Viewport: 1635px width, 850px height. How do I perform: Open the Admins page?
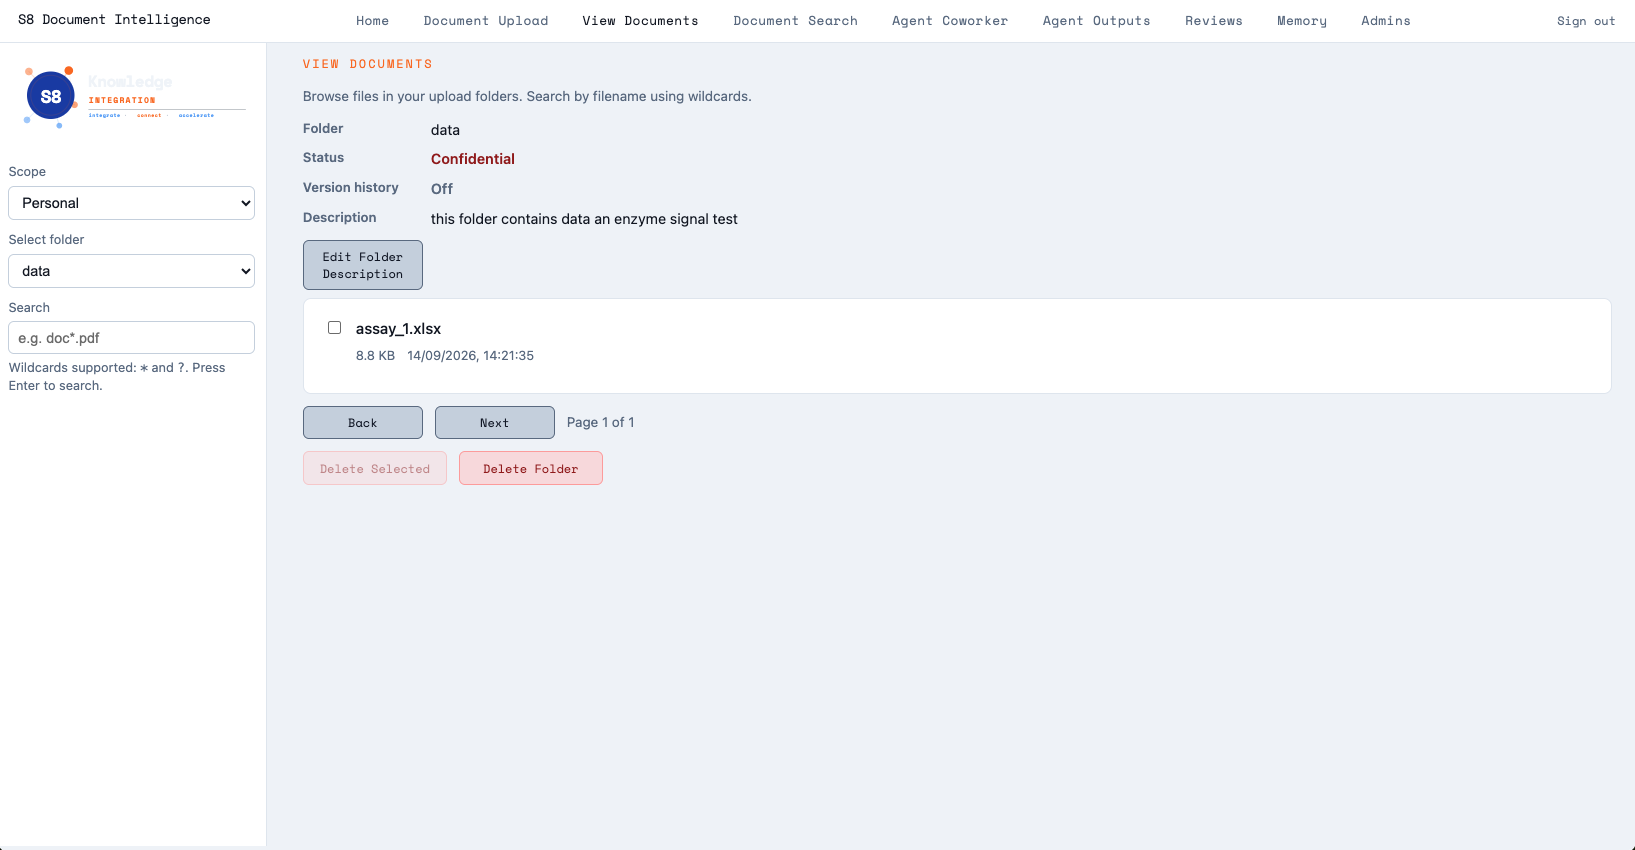(1386, 21)
